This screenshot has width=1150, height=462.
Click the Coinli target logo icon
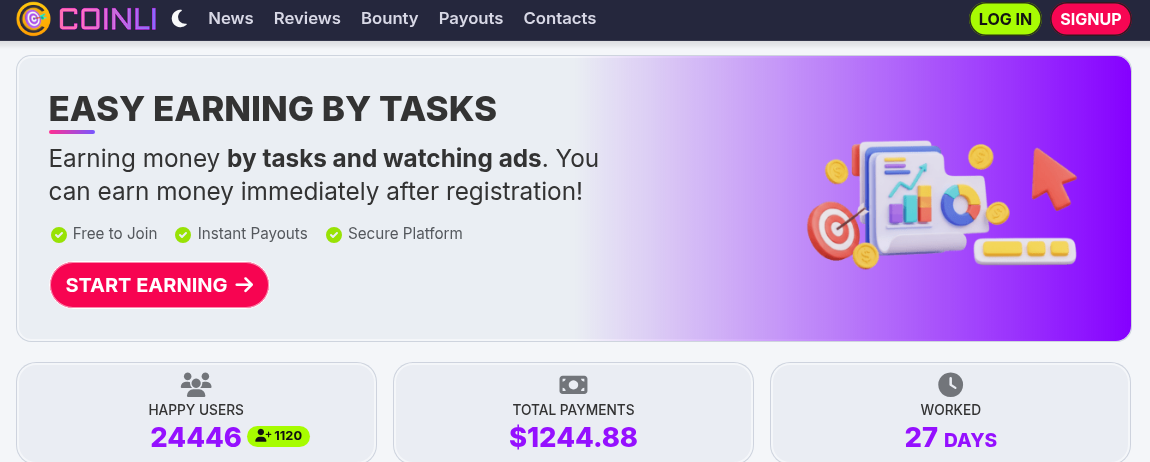tap(33, 19)
